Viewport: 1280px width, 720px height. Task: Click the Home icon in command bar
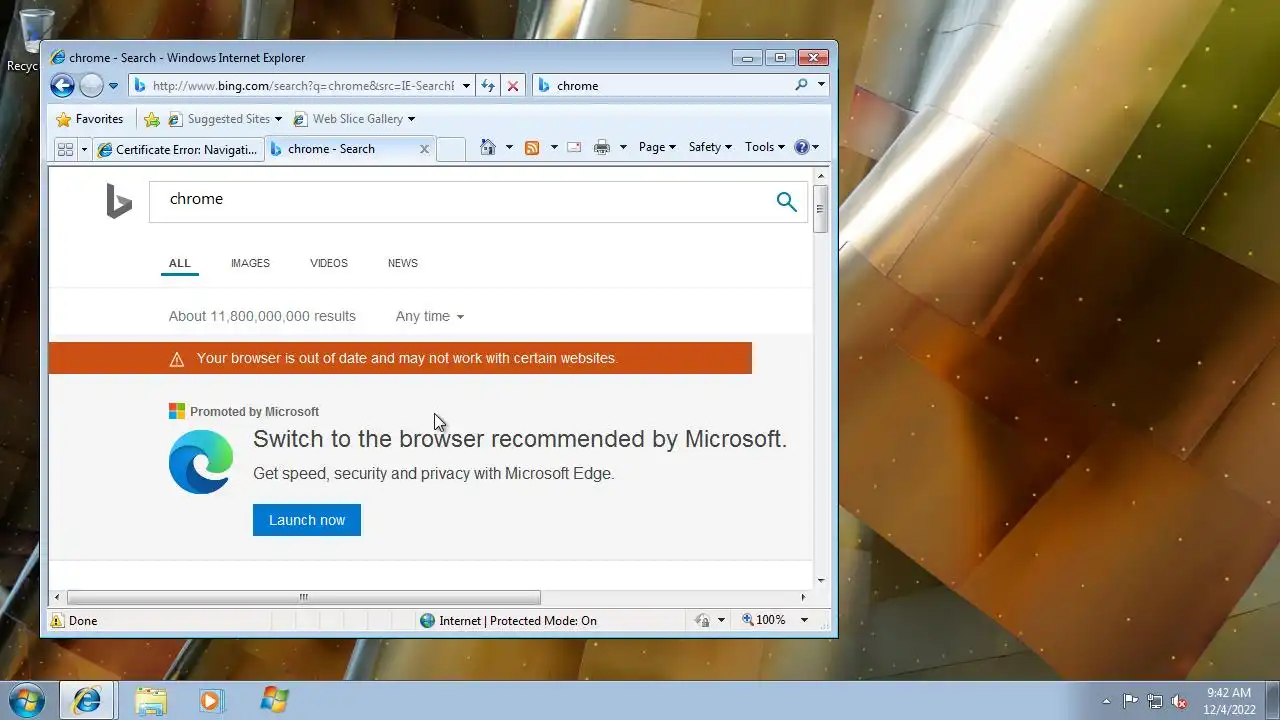488,147
